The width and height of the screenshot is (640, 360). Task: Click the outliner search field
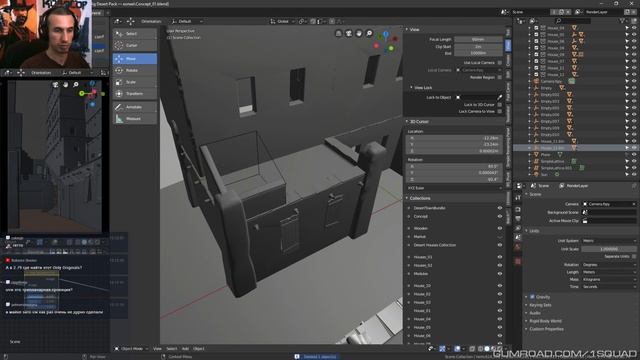(573, 20)
